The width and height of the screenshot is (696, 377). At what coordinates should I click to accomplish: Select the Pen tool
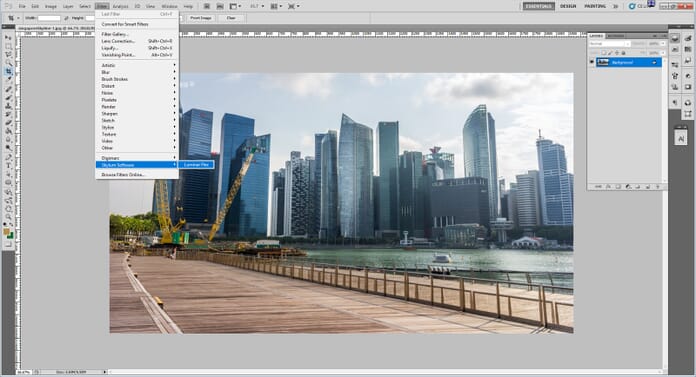[x=8, y=157]
